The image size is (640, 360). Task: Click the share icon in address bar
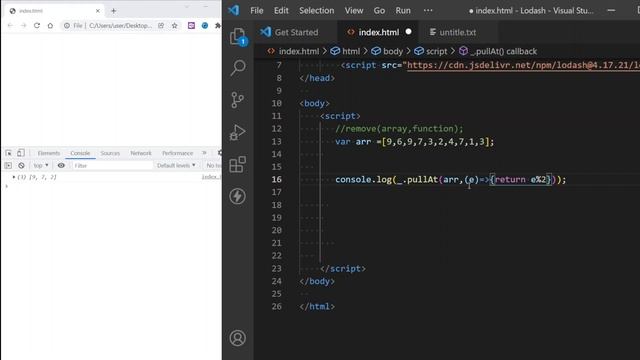(161, 25)
